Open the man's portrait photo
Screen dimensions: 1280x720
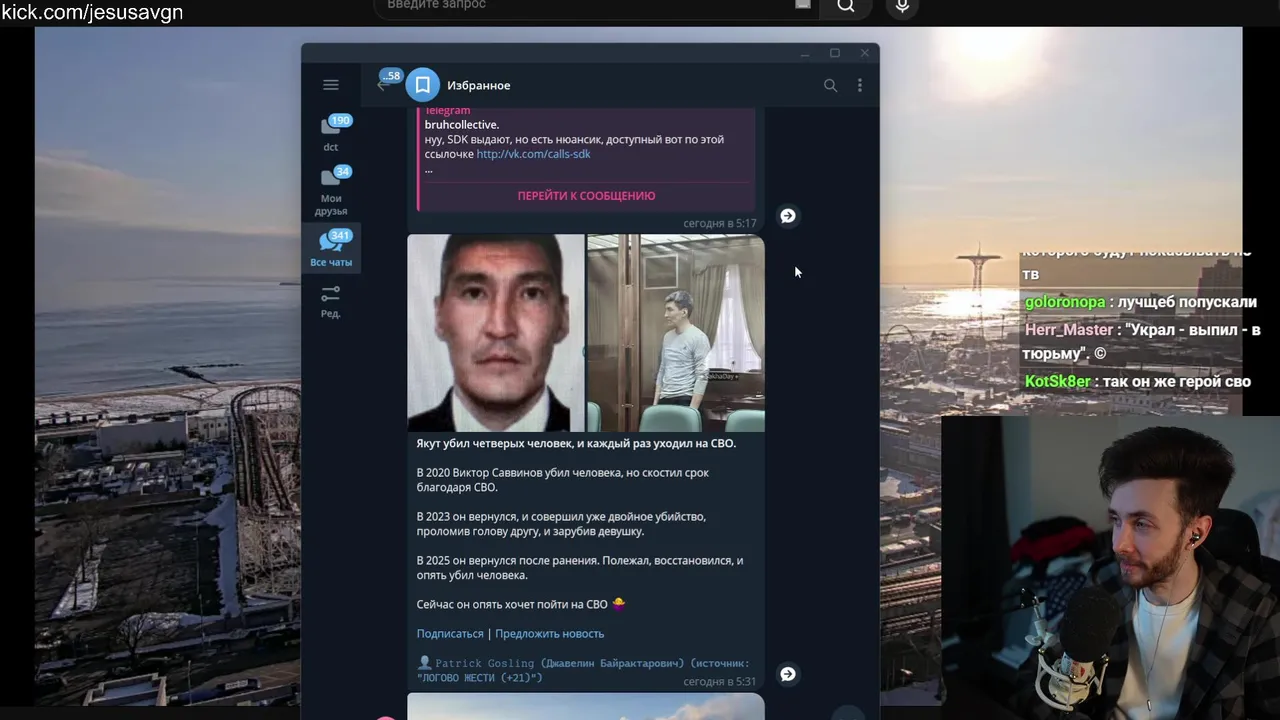(x=496, y=333)
